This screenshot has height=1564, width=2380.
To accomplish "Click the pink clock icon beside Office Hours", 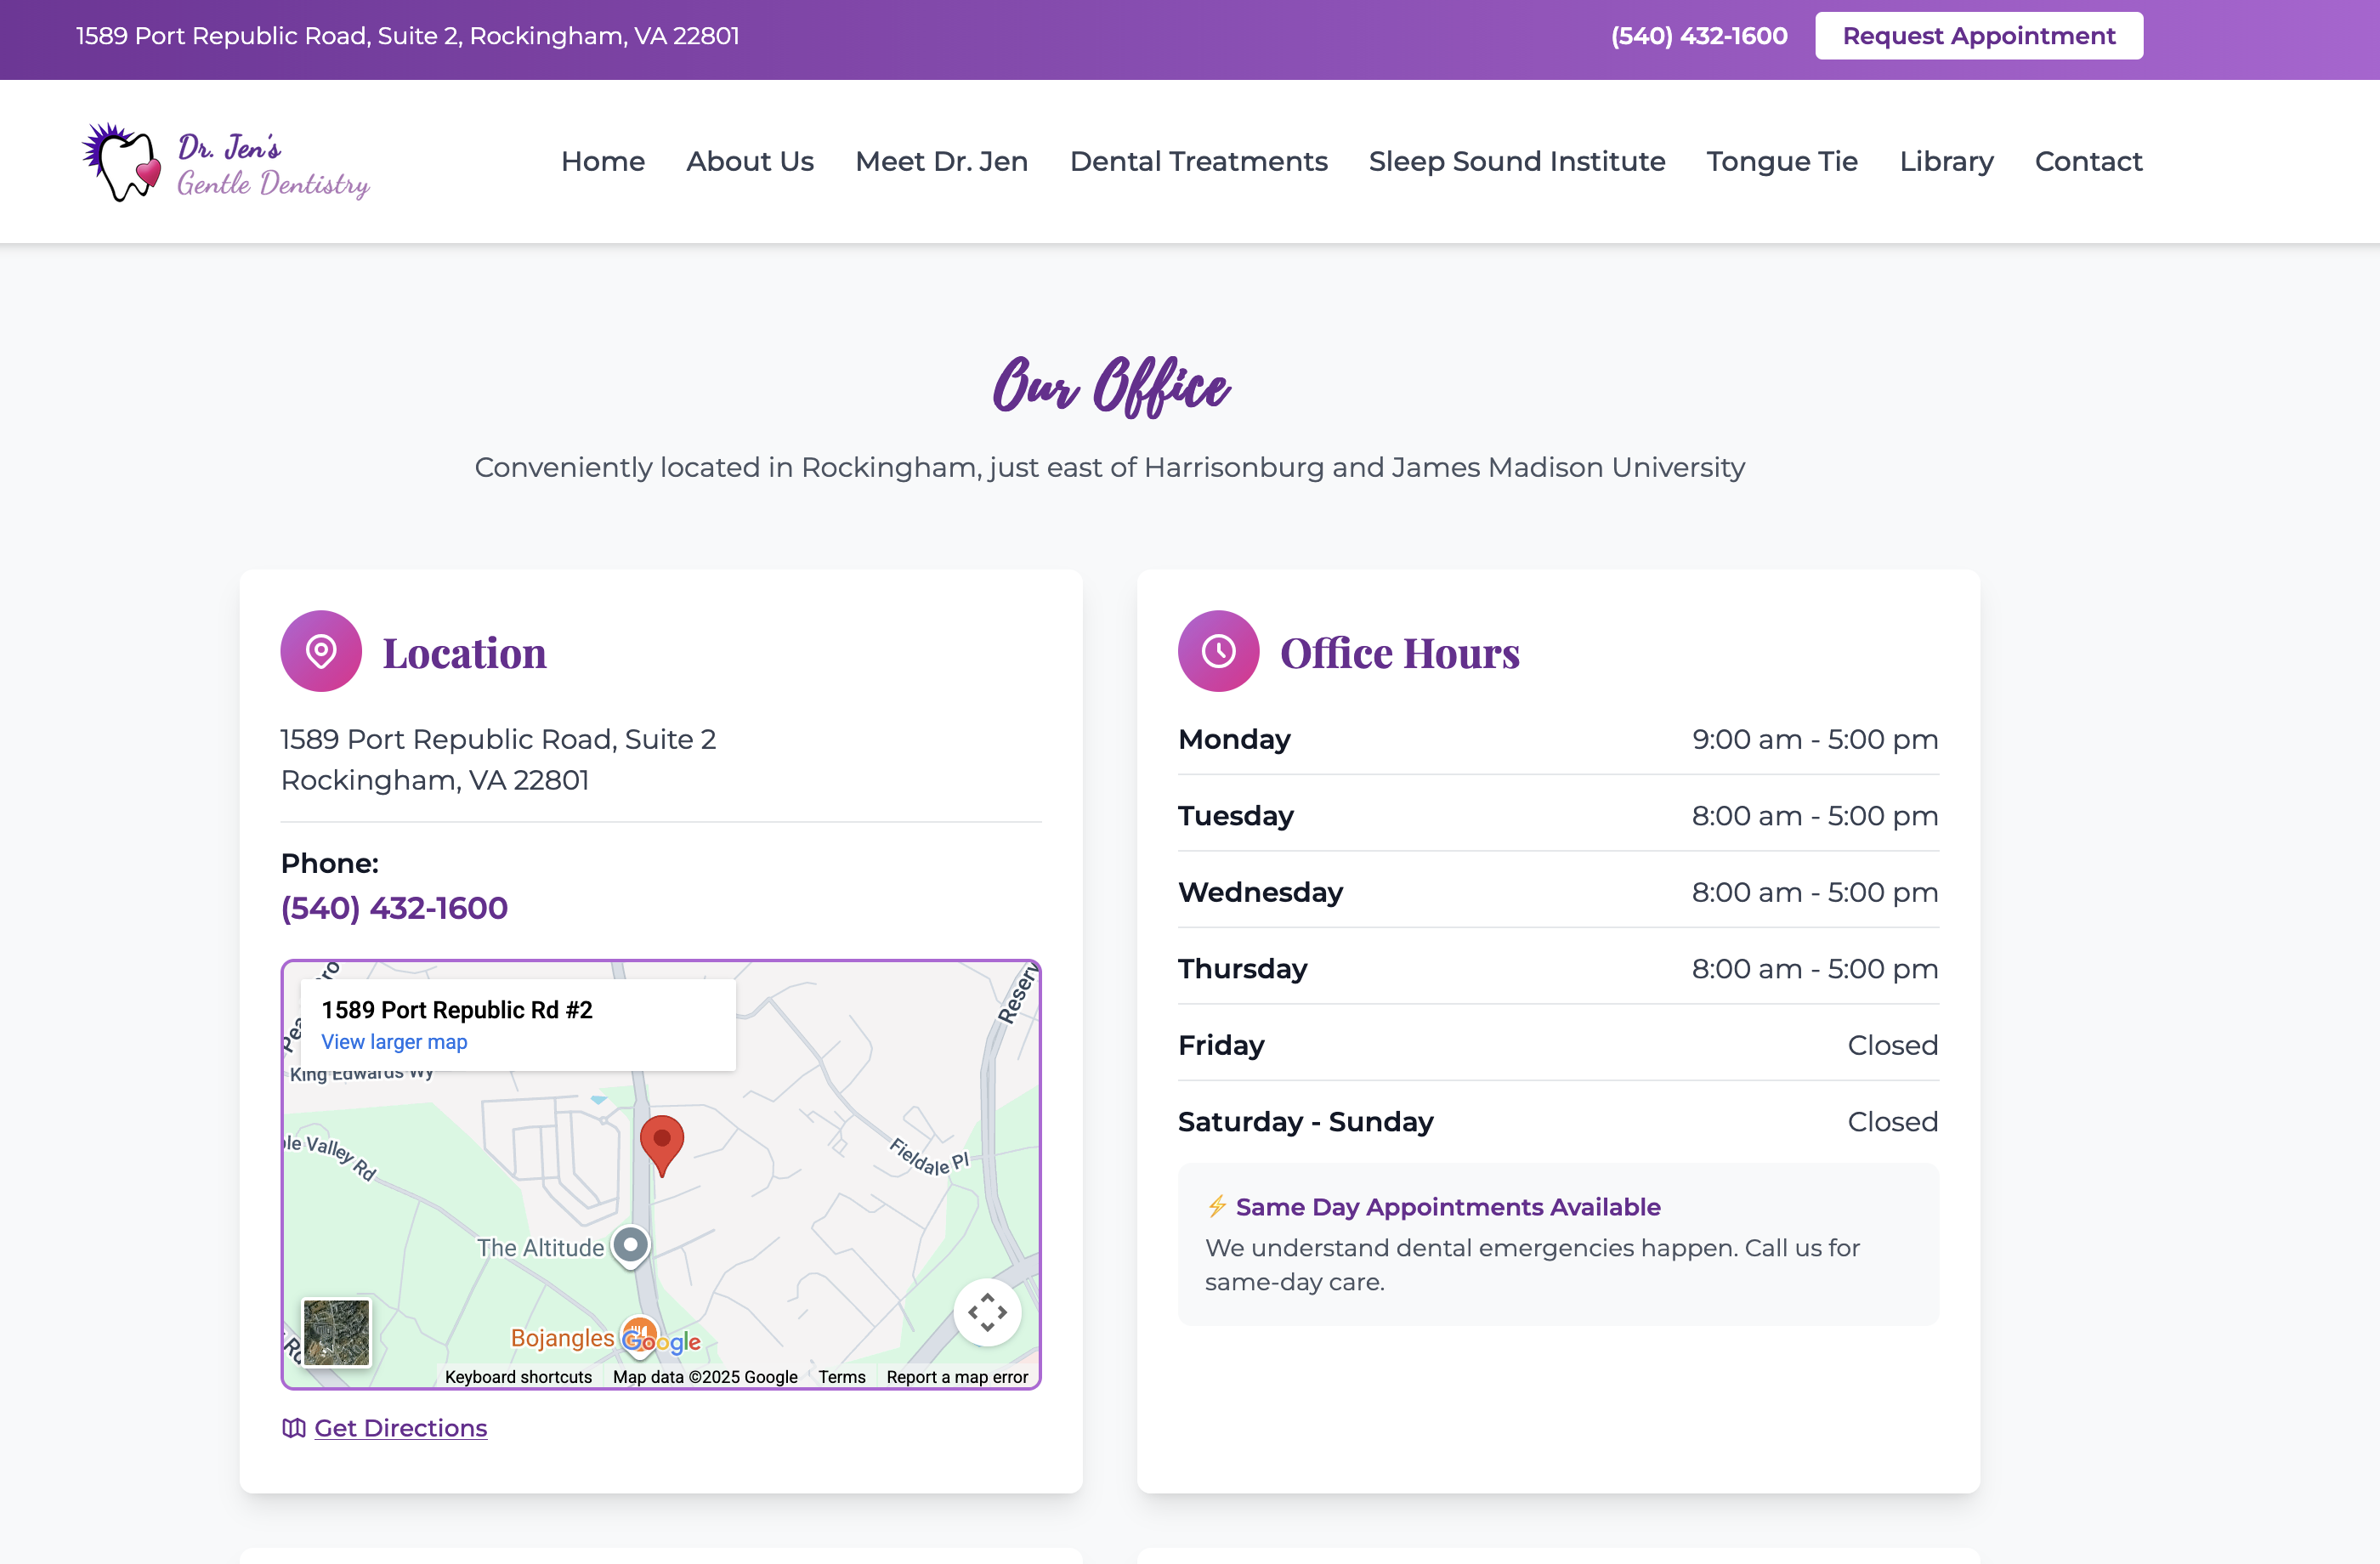I will [x=1218, y=651].
